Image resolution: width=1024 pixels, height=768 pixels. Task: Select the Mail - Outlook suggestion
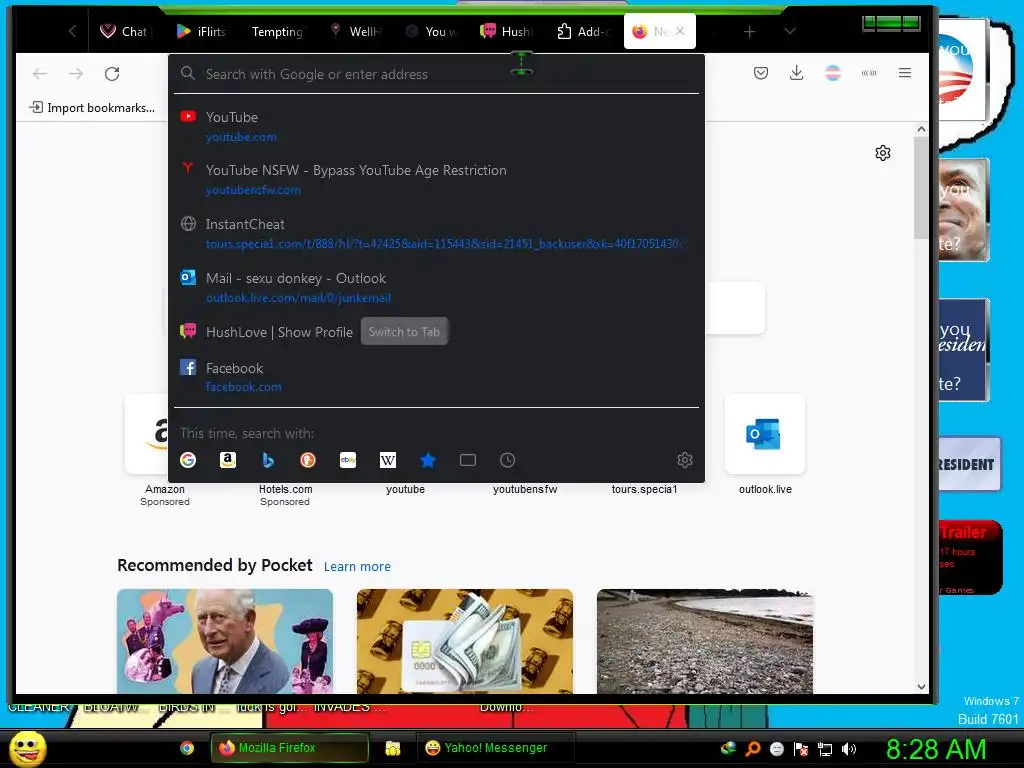(x=436, y=287)
